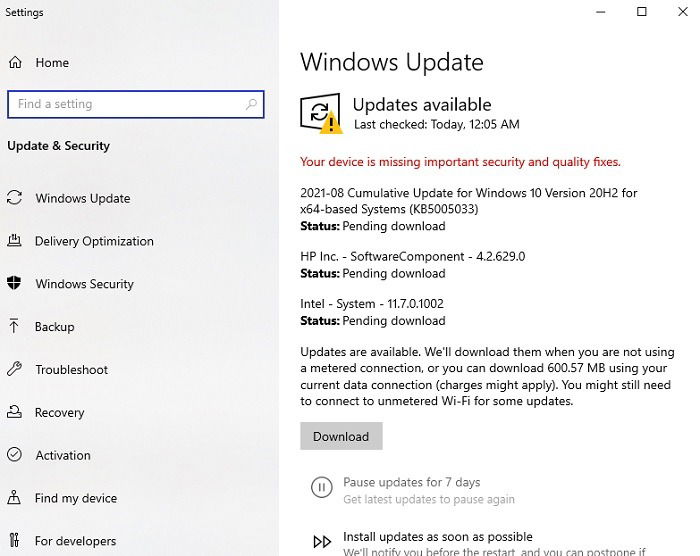Select Troubleshoot from the sidebar
This screenshot has height=556, width=700.
pyautogui.click(x=71, y=370)
